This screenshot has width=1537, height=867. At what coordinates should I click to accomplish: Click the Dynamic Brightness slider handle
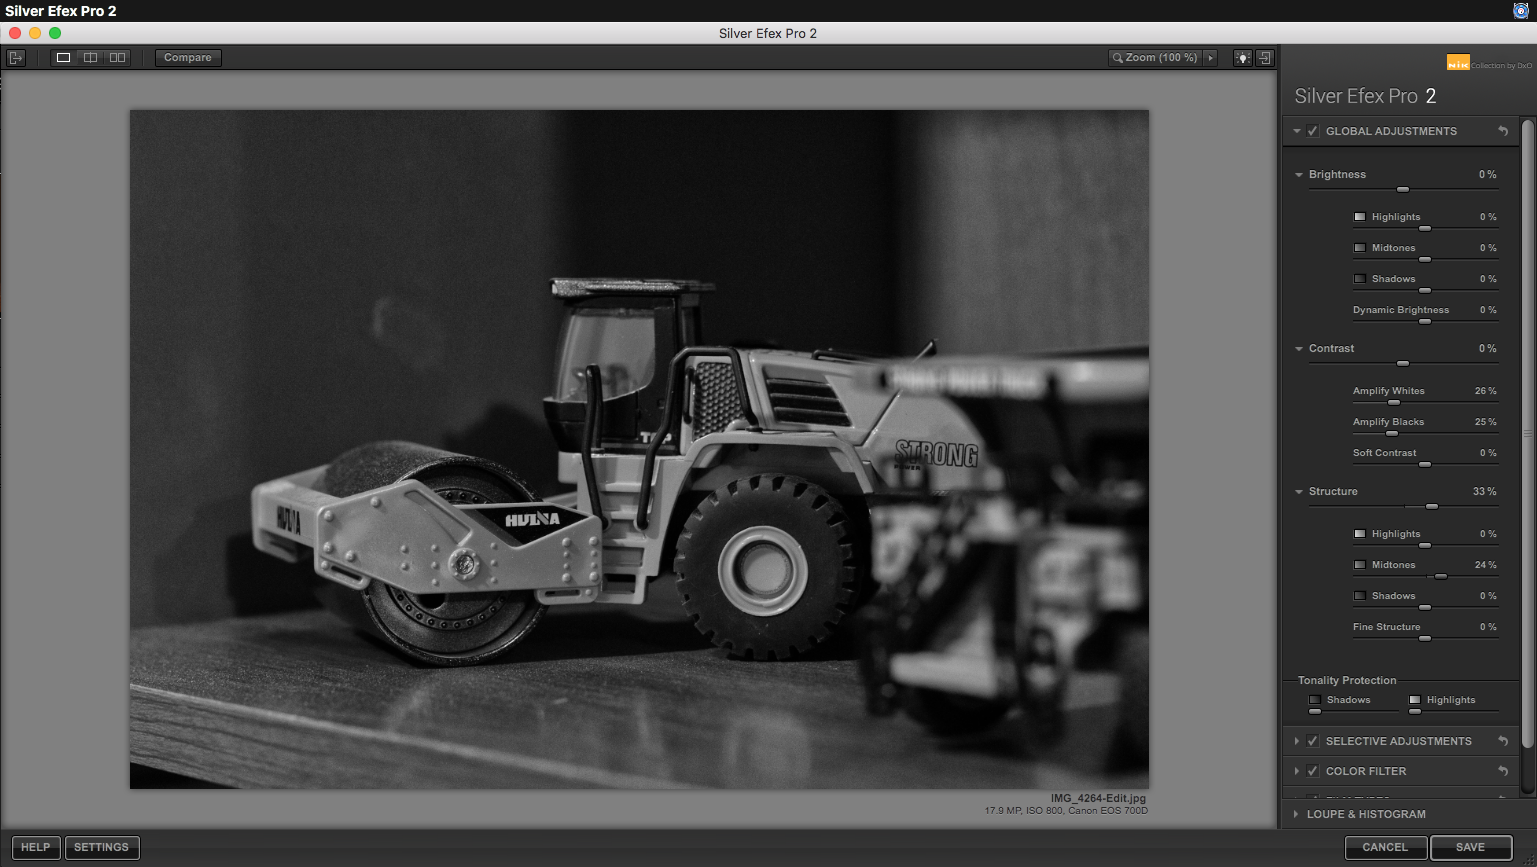tap(1425, 321)
